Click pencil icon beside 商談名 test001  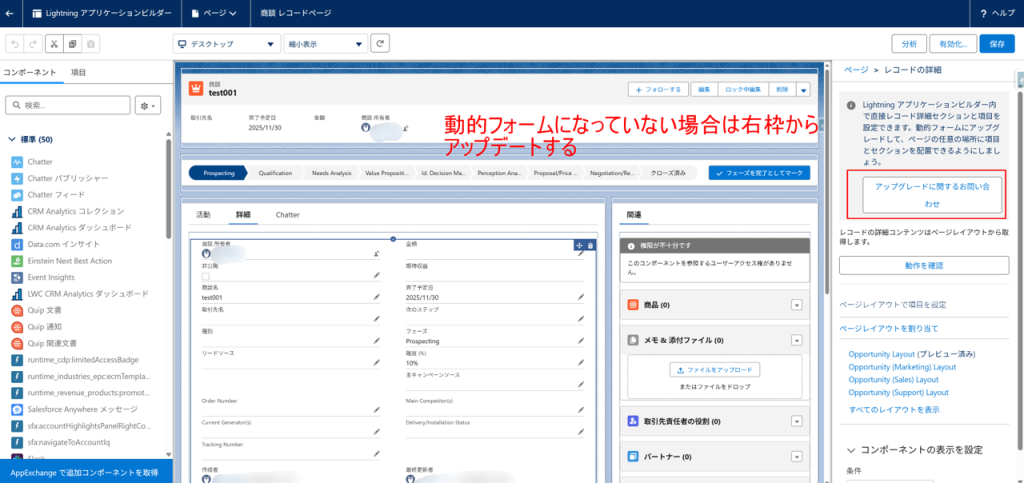coord(377,297)
